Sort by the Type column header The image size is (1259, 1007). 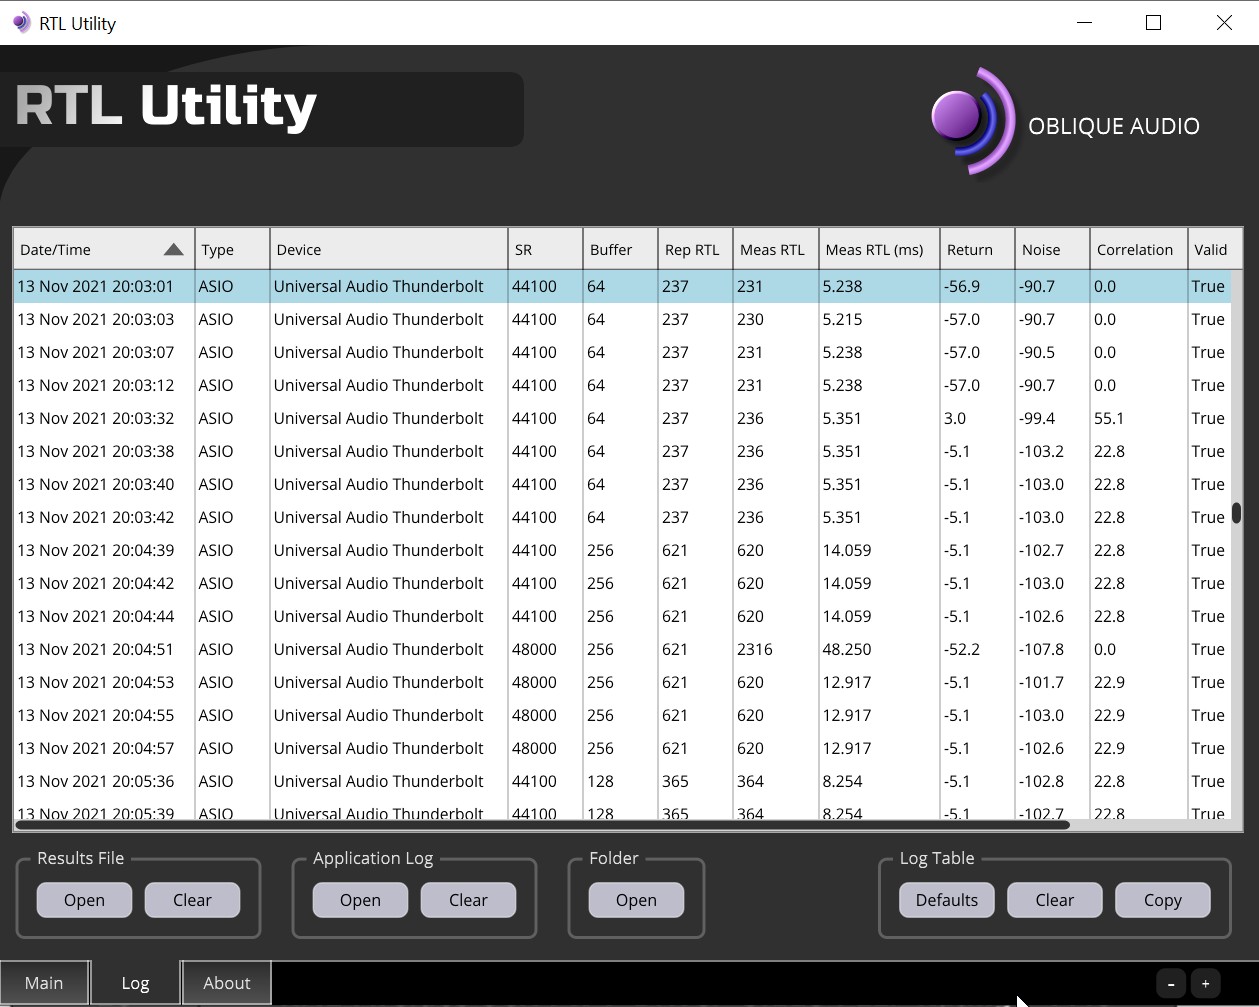(x=232, y=249)
